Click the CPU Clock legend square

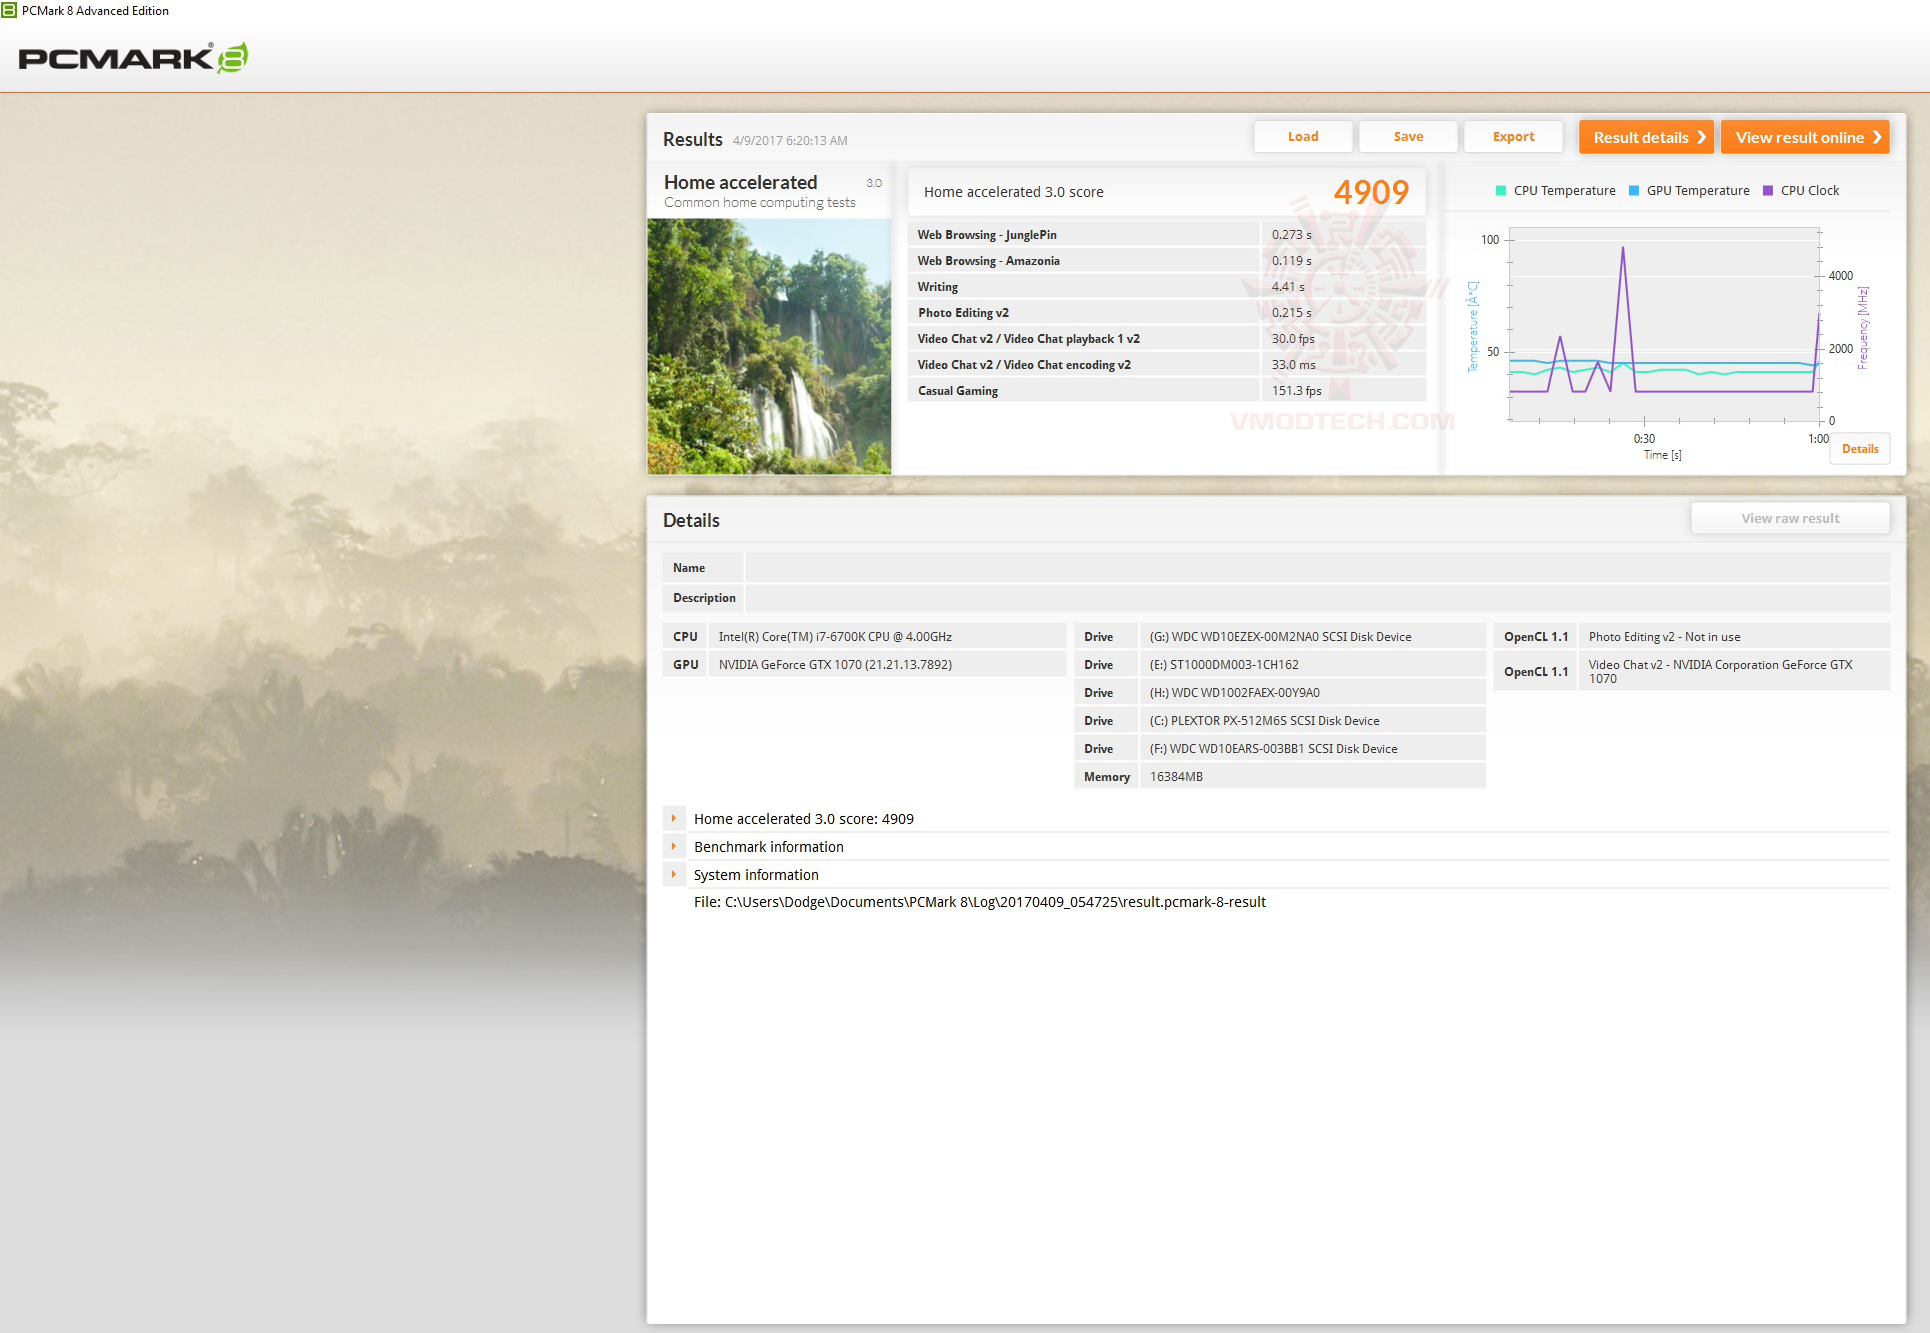point(1767,191)
